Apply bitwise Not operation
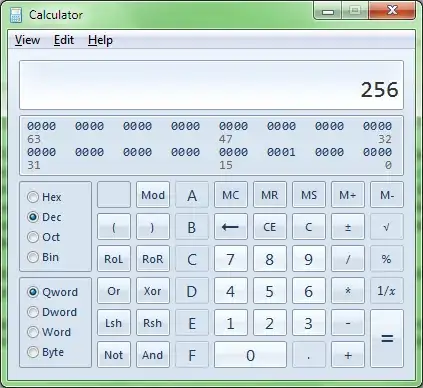 [114, 355]
